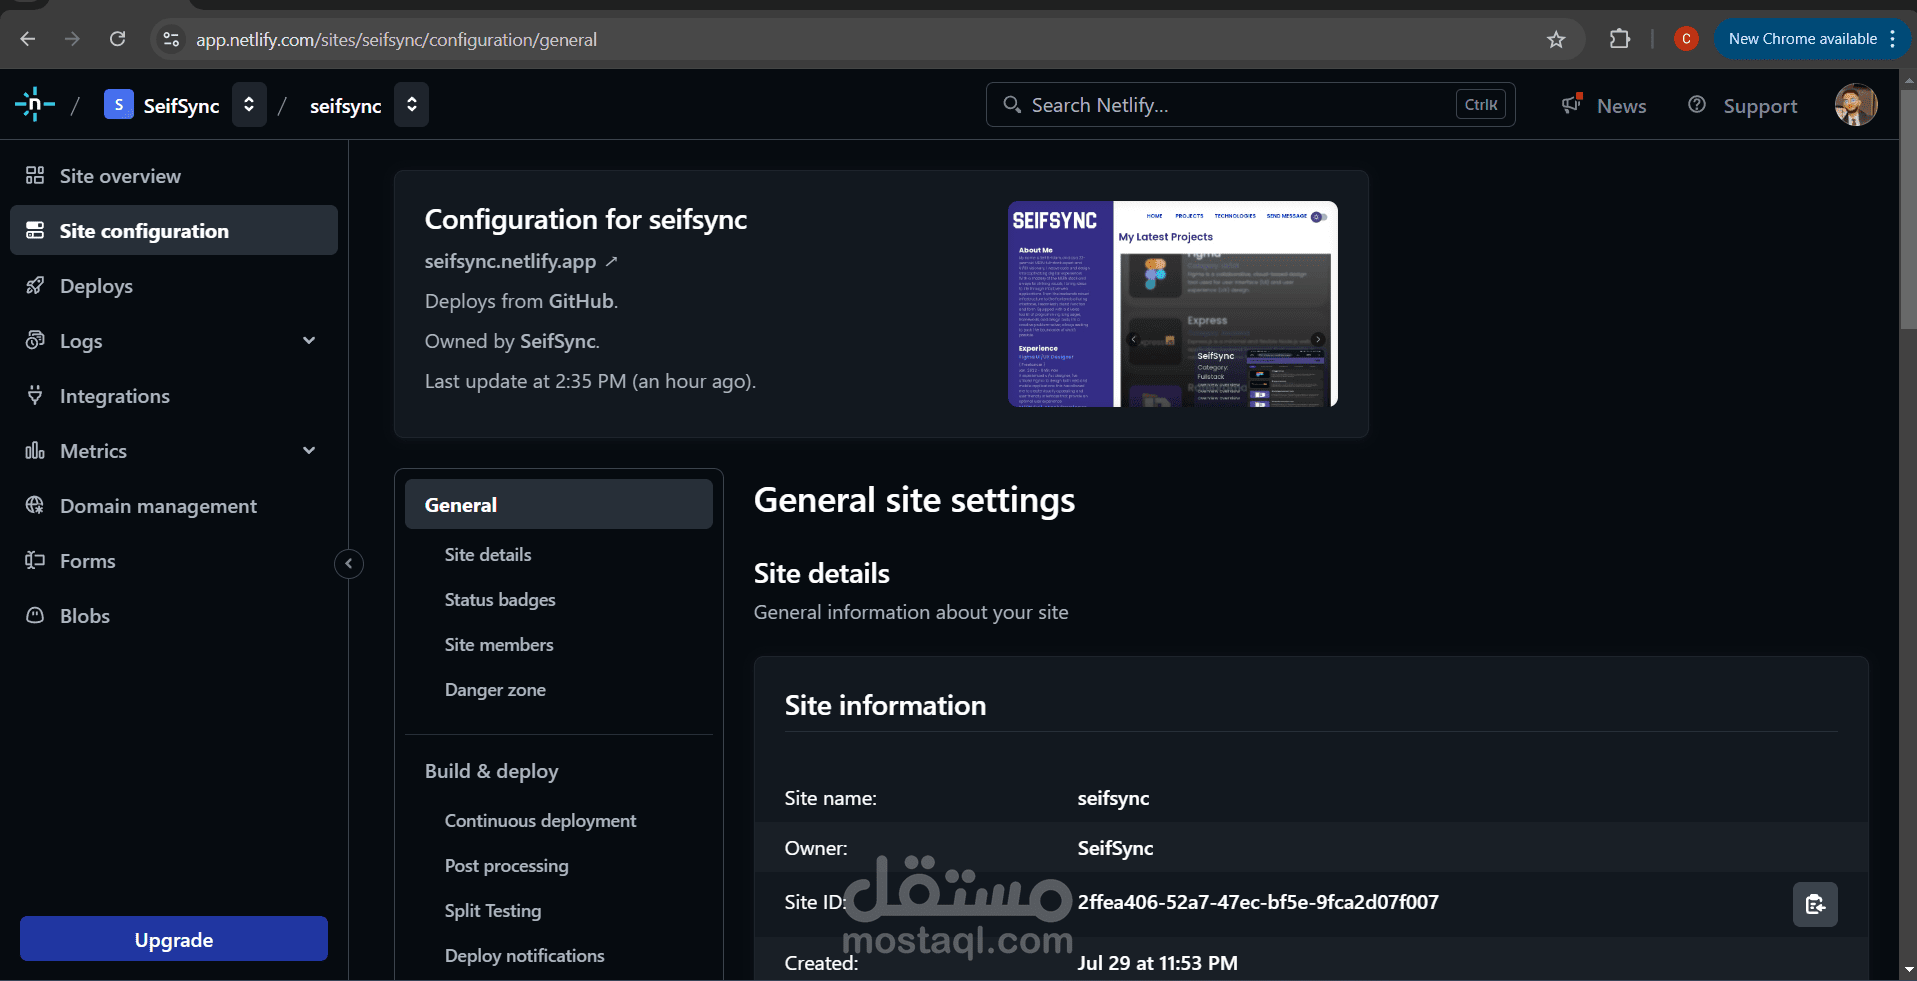Image resolution: width=1917 pixels, height=981 pixels.
Task: Click the Site configuration icon
Action: click(35, 230)
